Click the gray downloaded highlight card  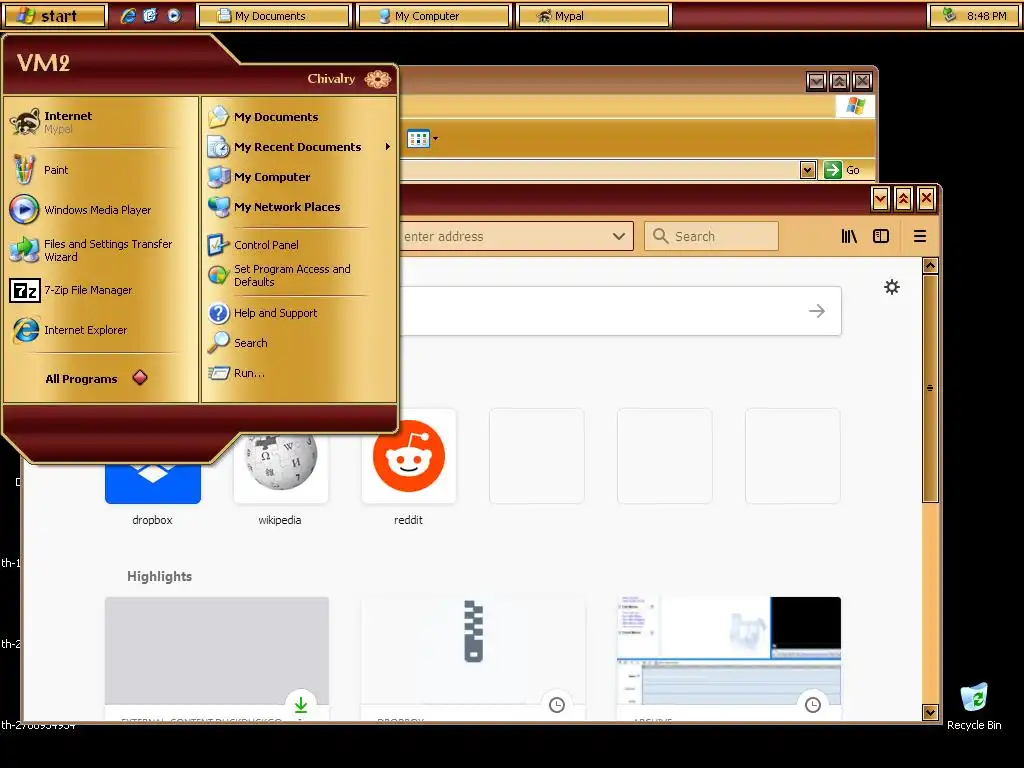pos(217,658)
